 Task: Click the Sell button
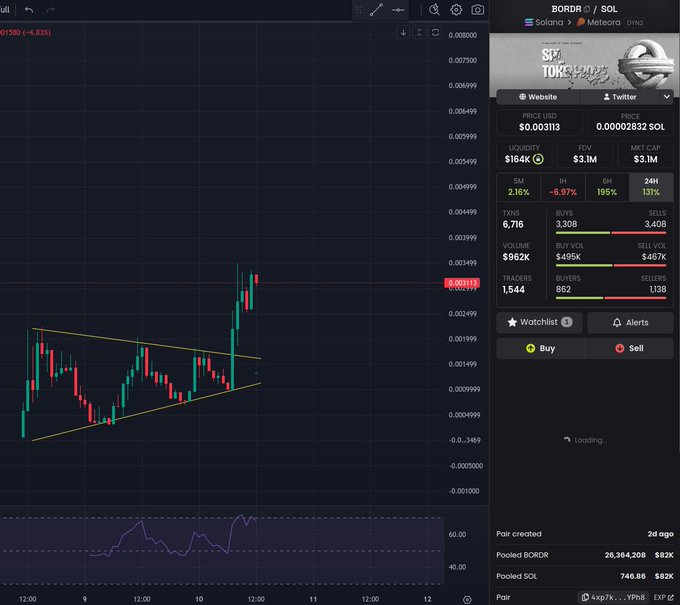[x=629, y=348]
